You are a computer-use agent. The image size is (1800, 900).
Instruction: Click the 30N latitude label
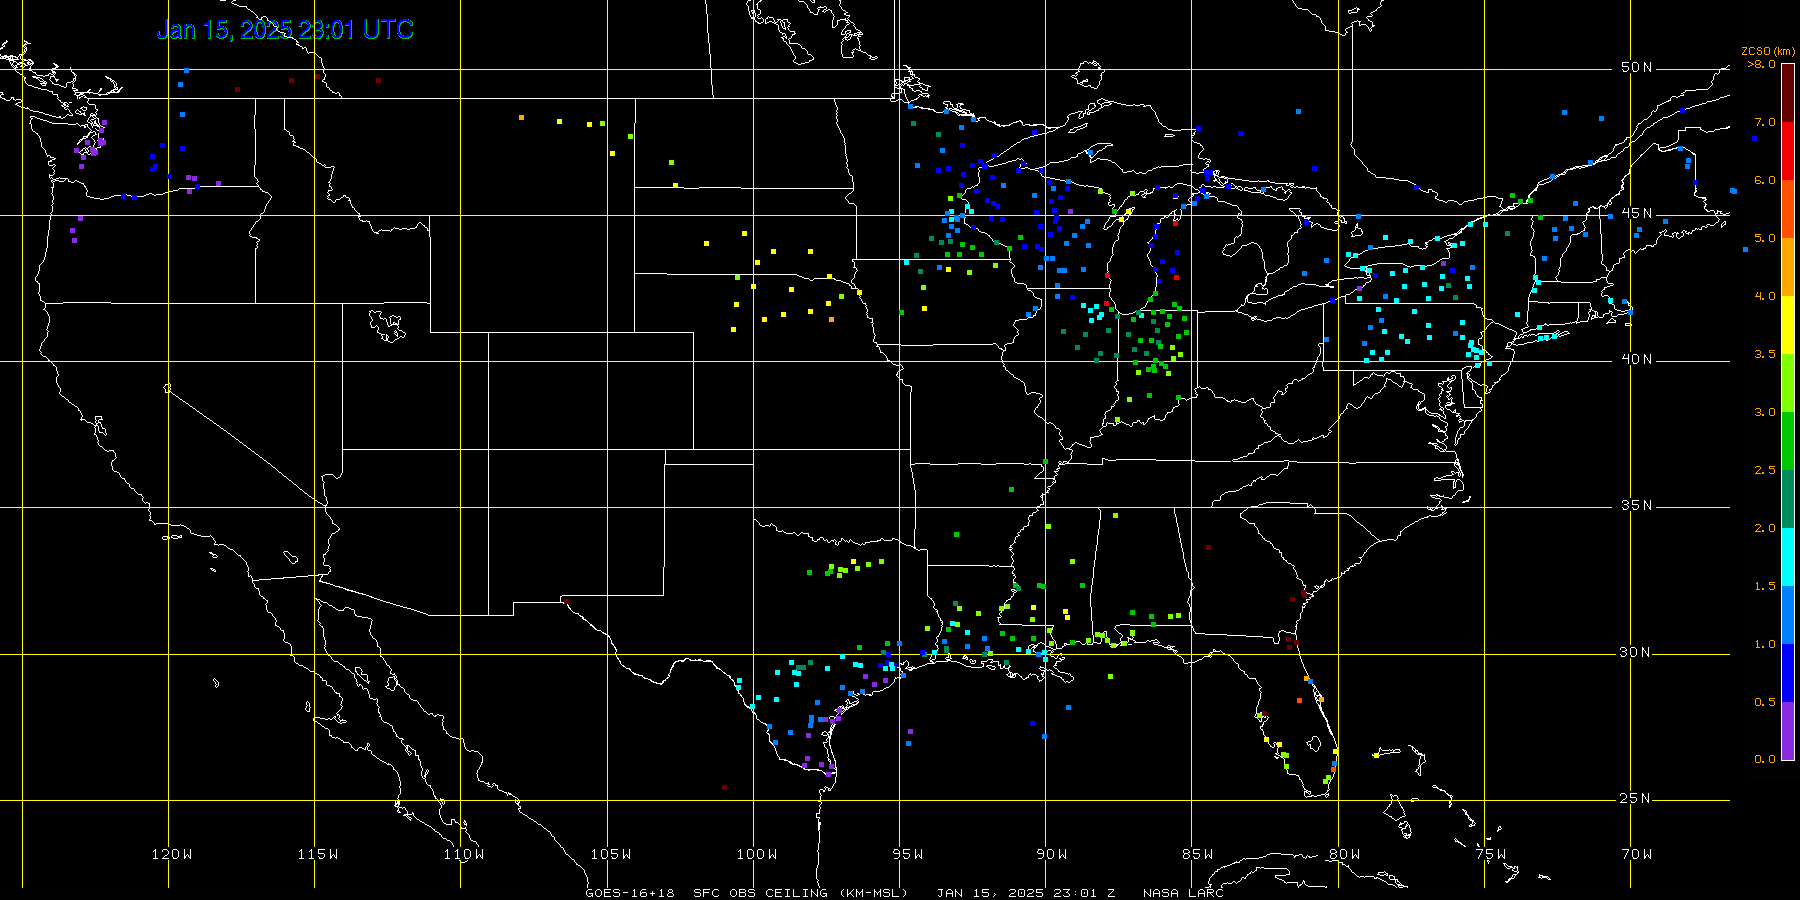click(1636, 652)
